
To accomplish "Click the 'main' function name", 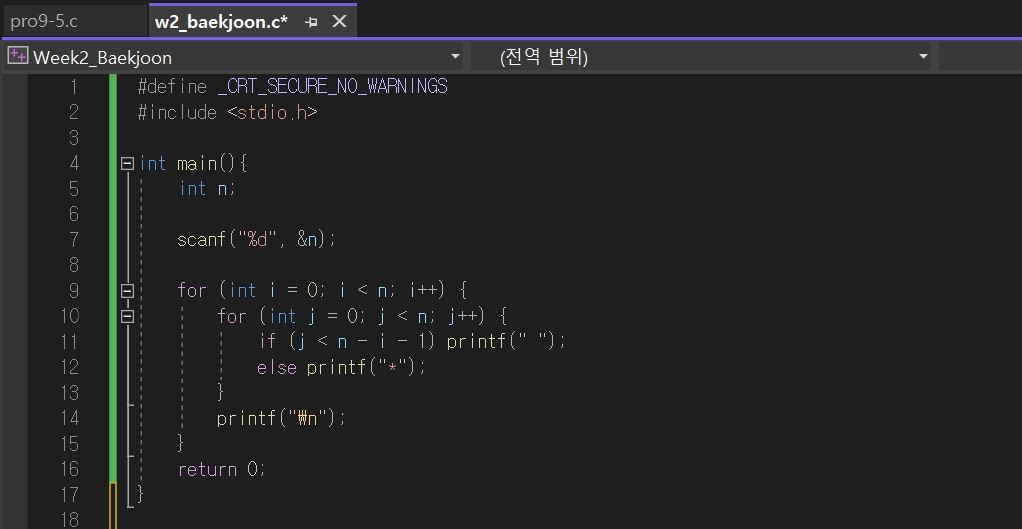I will coord(197,163).
